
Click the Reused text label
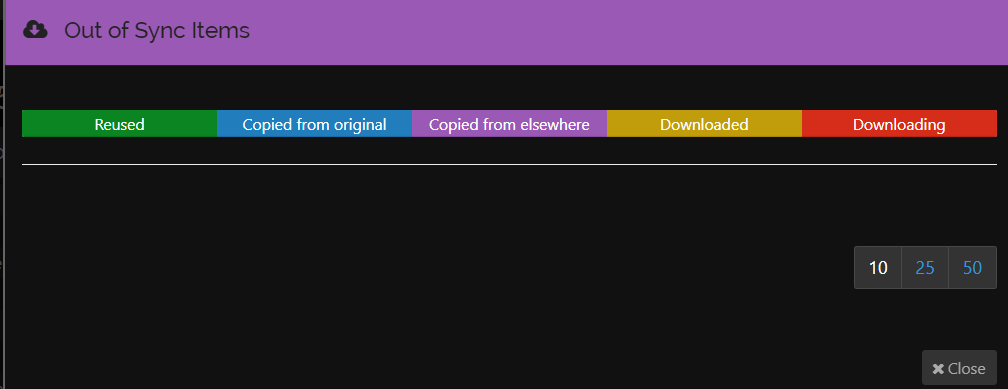pos(120,124)
